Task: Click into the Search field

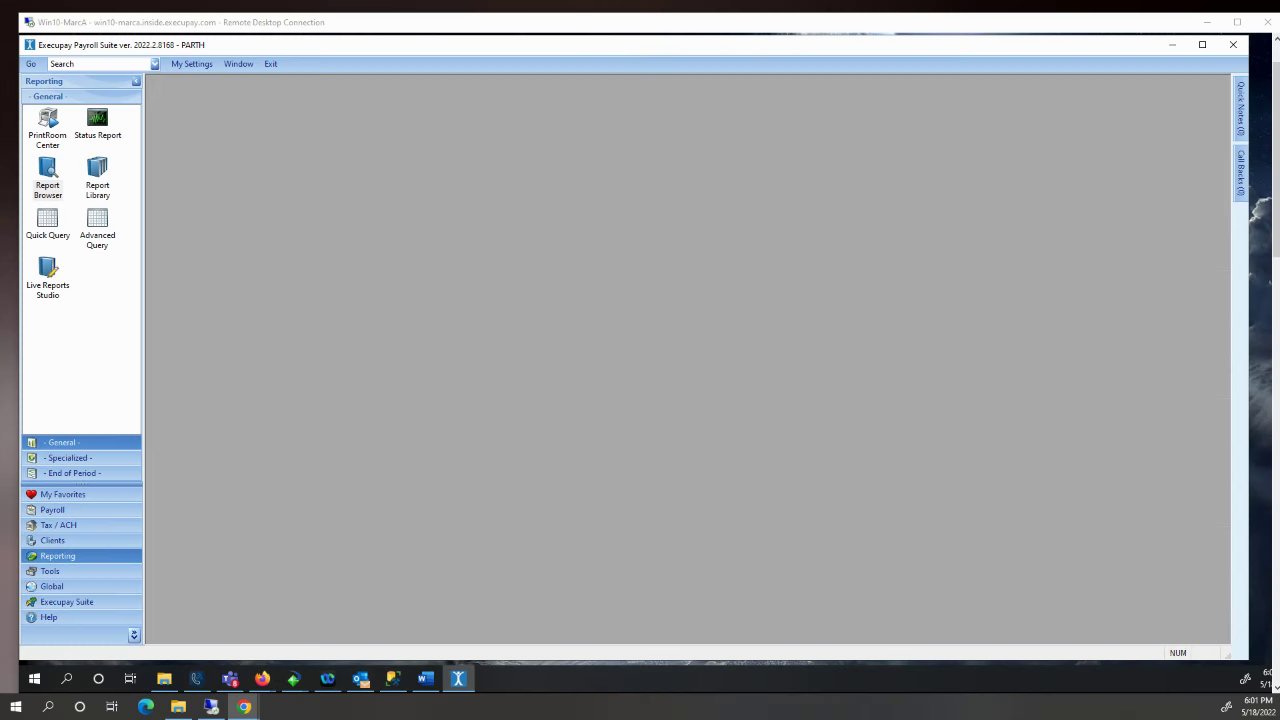Action: [x=98, y=64]
